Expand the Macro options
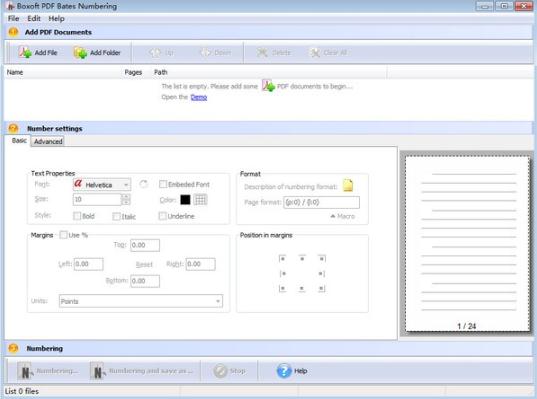 click(x=342, y=216)
